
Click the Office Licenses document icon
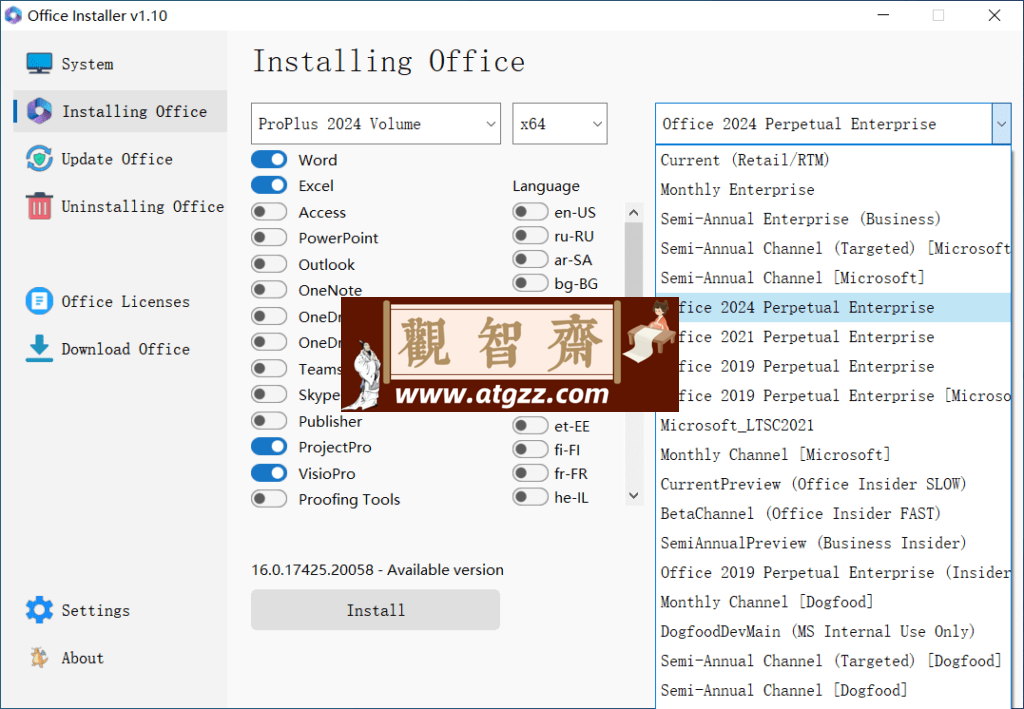(39, 301)
